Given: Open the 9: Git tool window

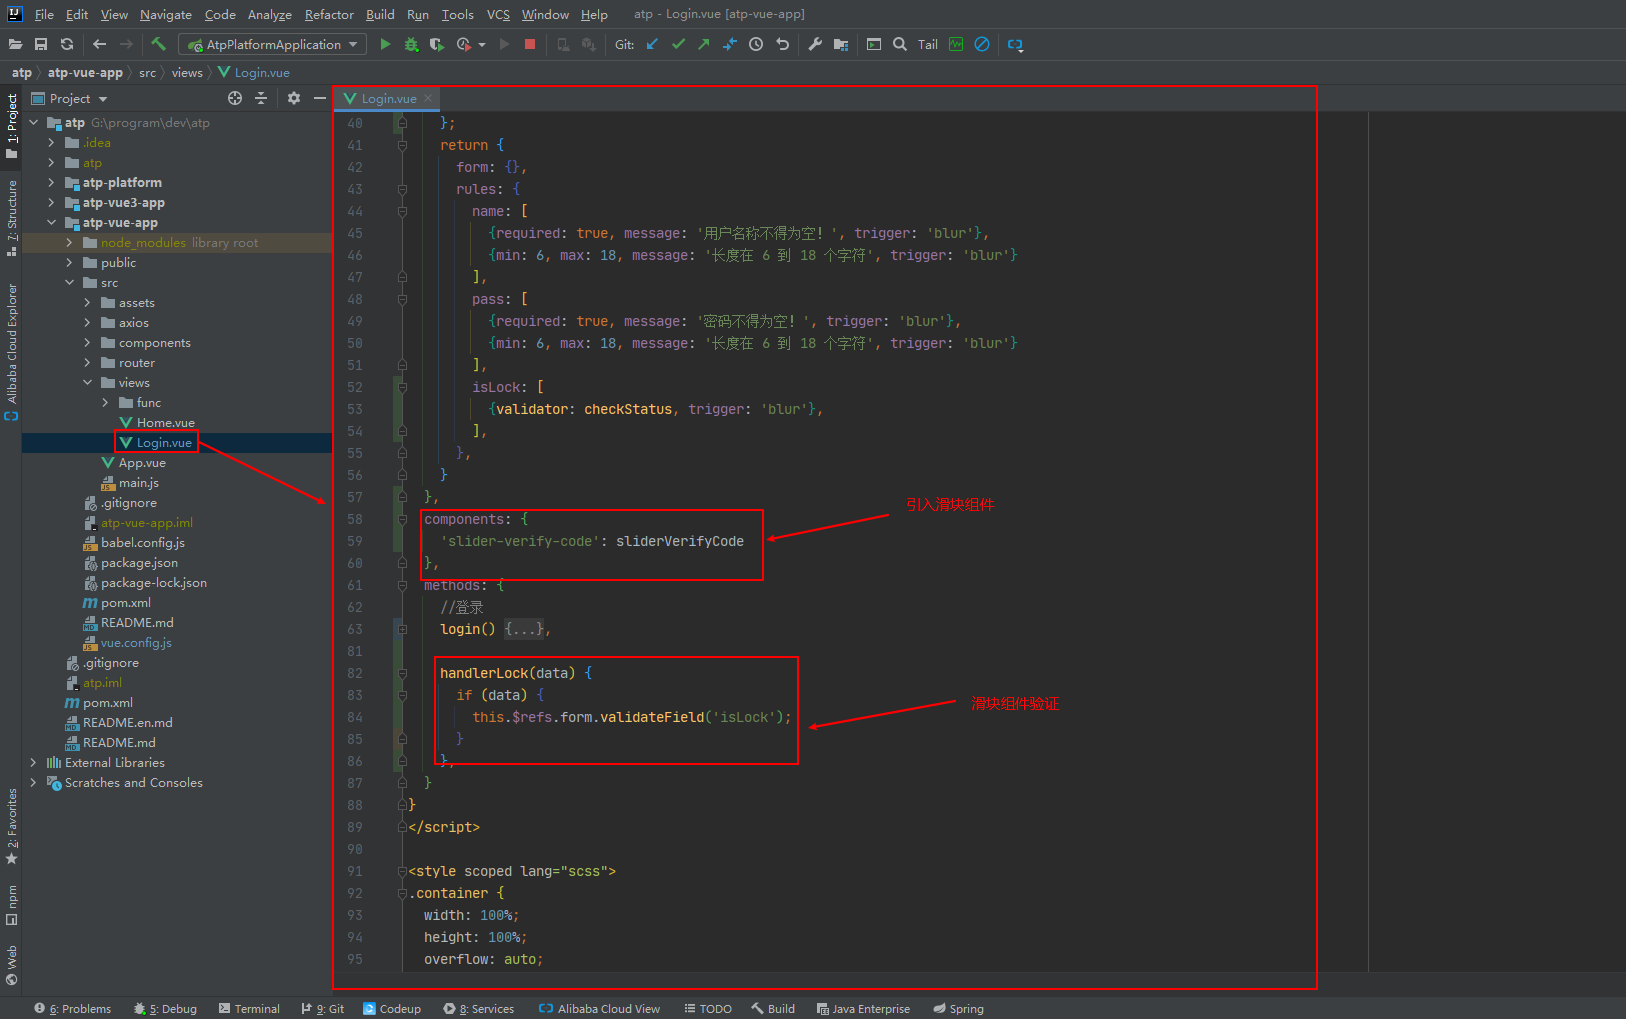Looking at the screenshot, I should [x=323, y=1008].
